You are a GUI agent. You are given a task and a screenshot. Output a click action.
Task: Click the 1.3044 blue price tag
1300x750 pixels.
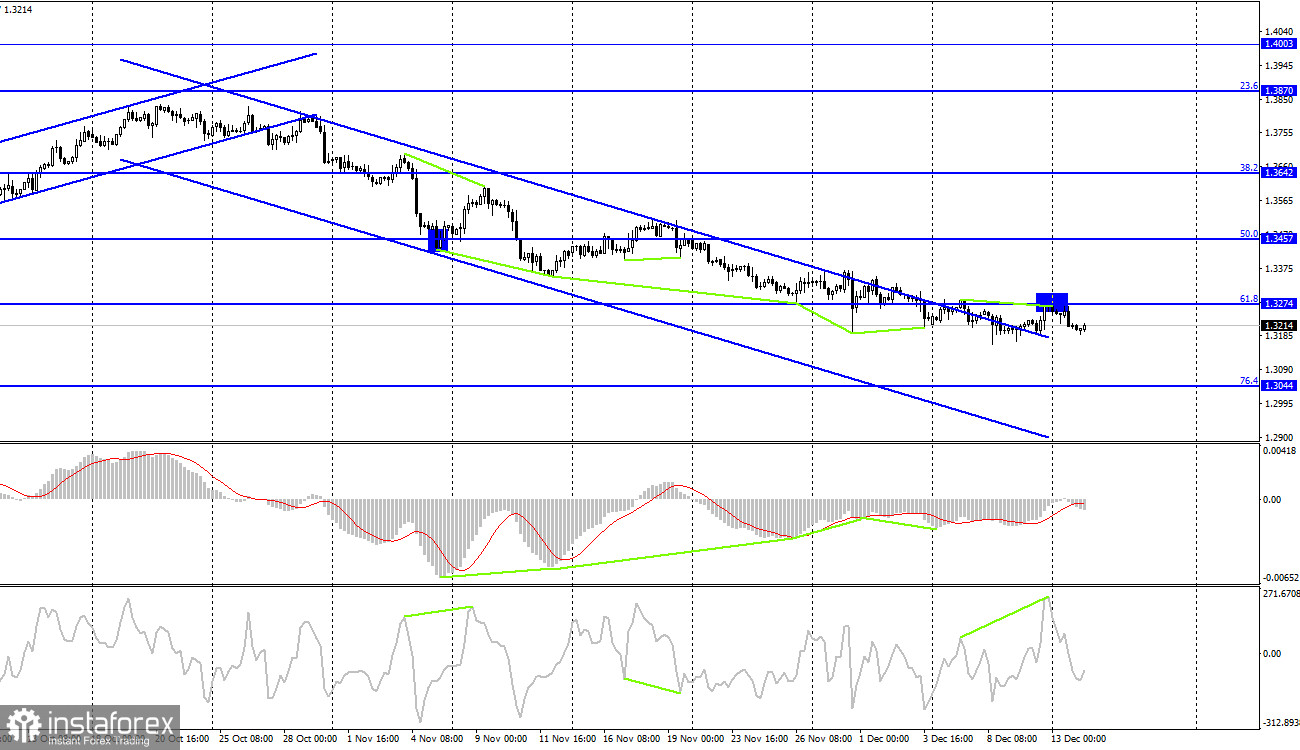coord(1279,386)
